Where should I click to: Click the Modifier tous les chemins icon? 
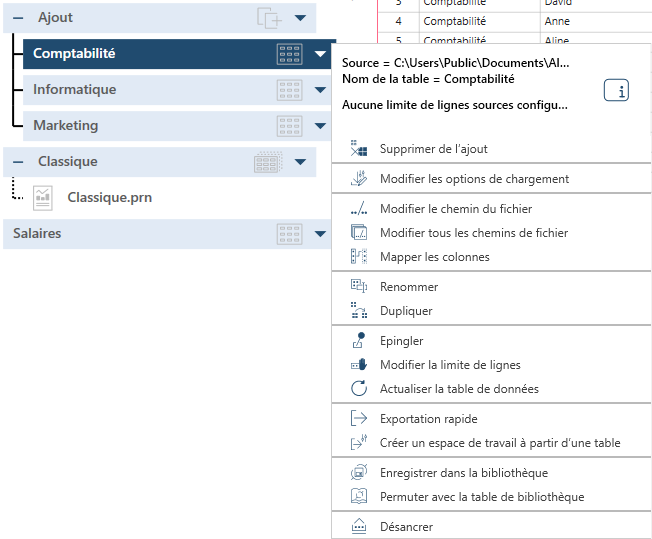(x=359, y=232)
